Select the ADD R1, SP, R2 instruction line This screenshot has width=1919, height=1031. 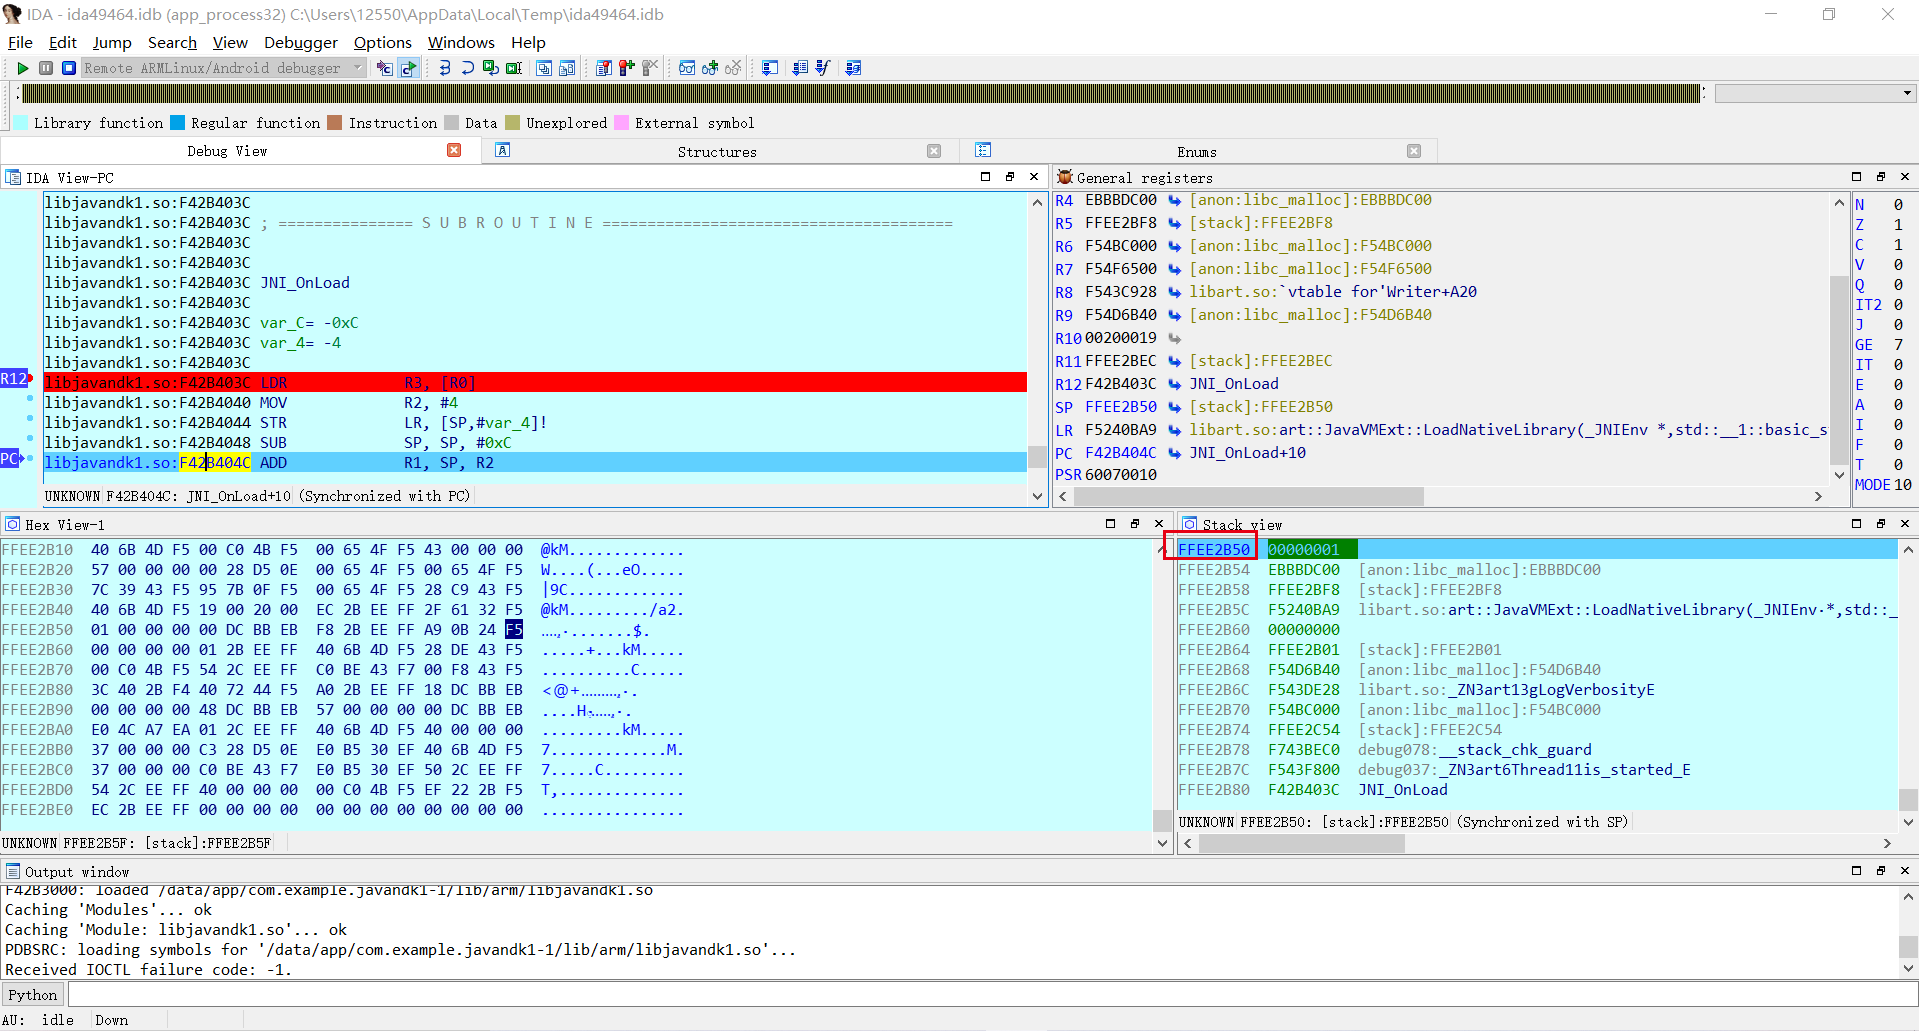tap(535, 462)
